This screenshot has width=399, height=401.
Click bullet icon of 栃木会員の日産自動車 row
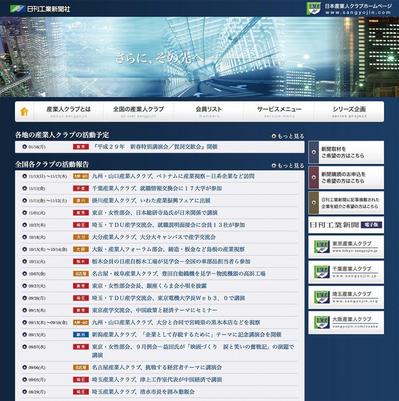[x=24, y=262]
